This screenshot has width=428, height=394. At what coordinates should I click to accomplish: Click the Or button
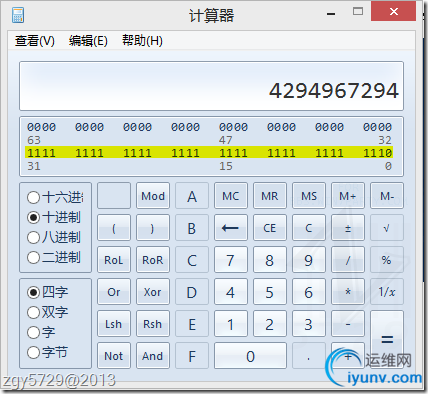114,292
